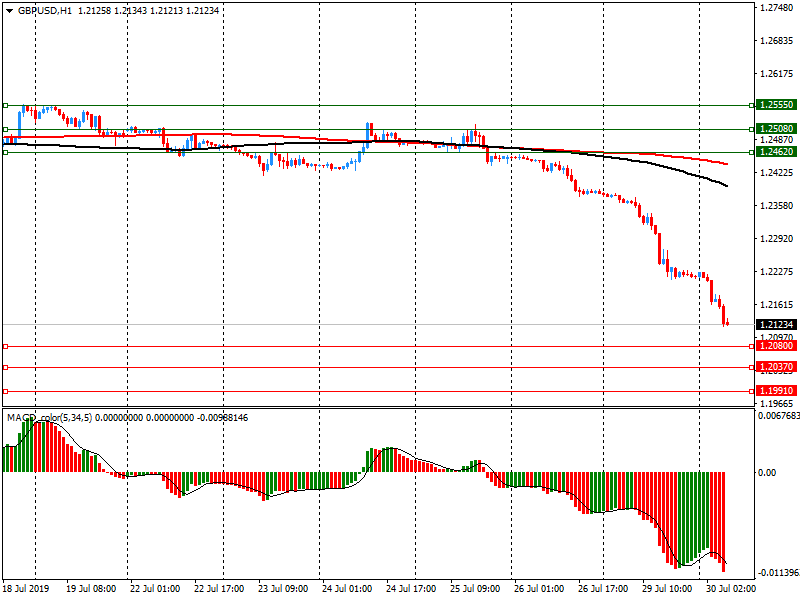This screenshot has height=600, width=800.
Task: Grab the left handle of the 1.20370 line
Action: (6, 367)
